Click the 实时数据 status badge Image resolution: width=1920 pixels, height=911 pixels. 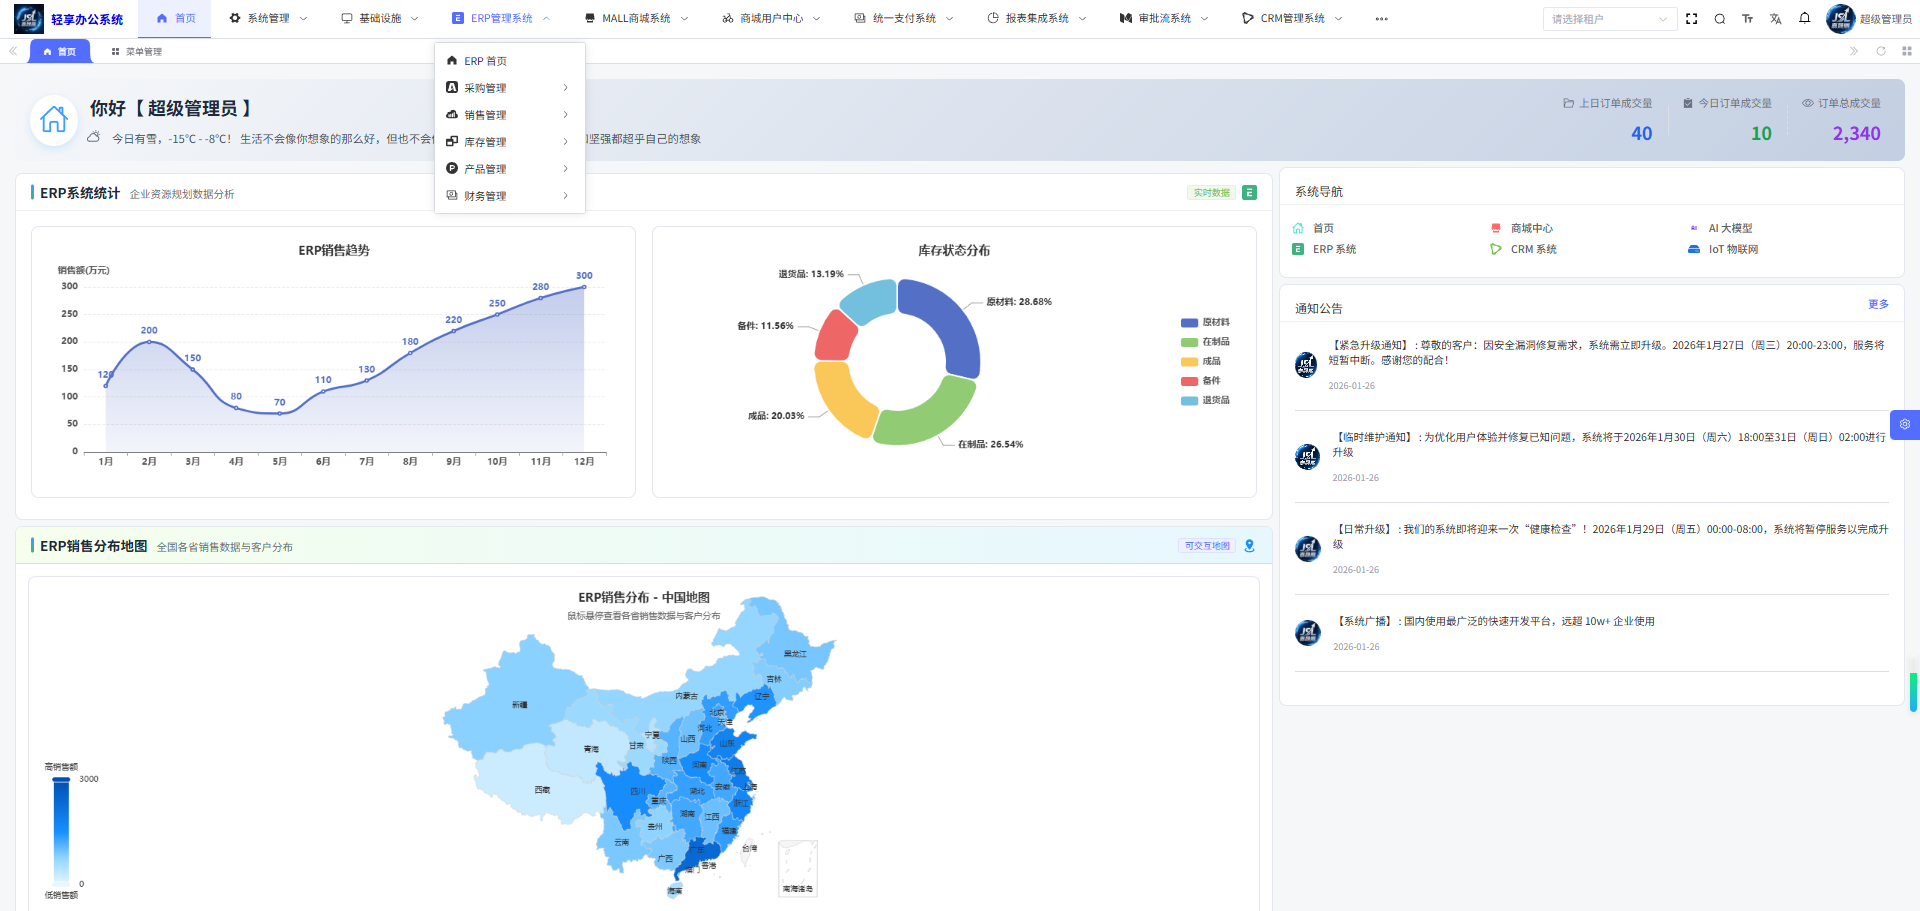[x=1211, y=191]
